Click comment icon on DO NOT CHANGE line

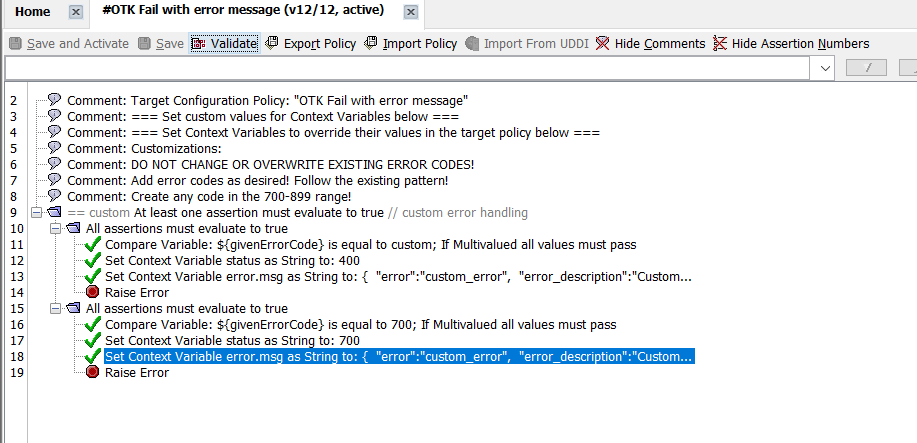pyautogui.click(x=54, y=164)
